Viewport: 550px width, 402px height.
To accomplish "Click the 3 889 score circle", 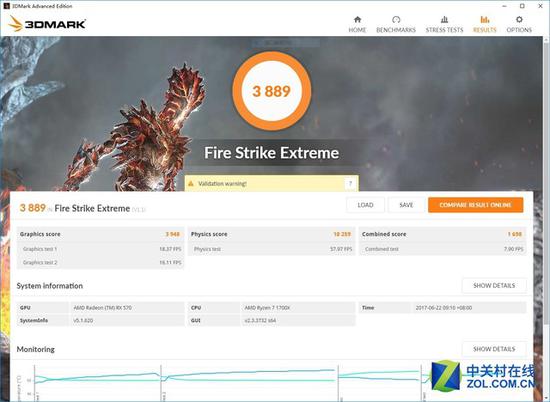I will tap(271, 91).
